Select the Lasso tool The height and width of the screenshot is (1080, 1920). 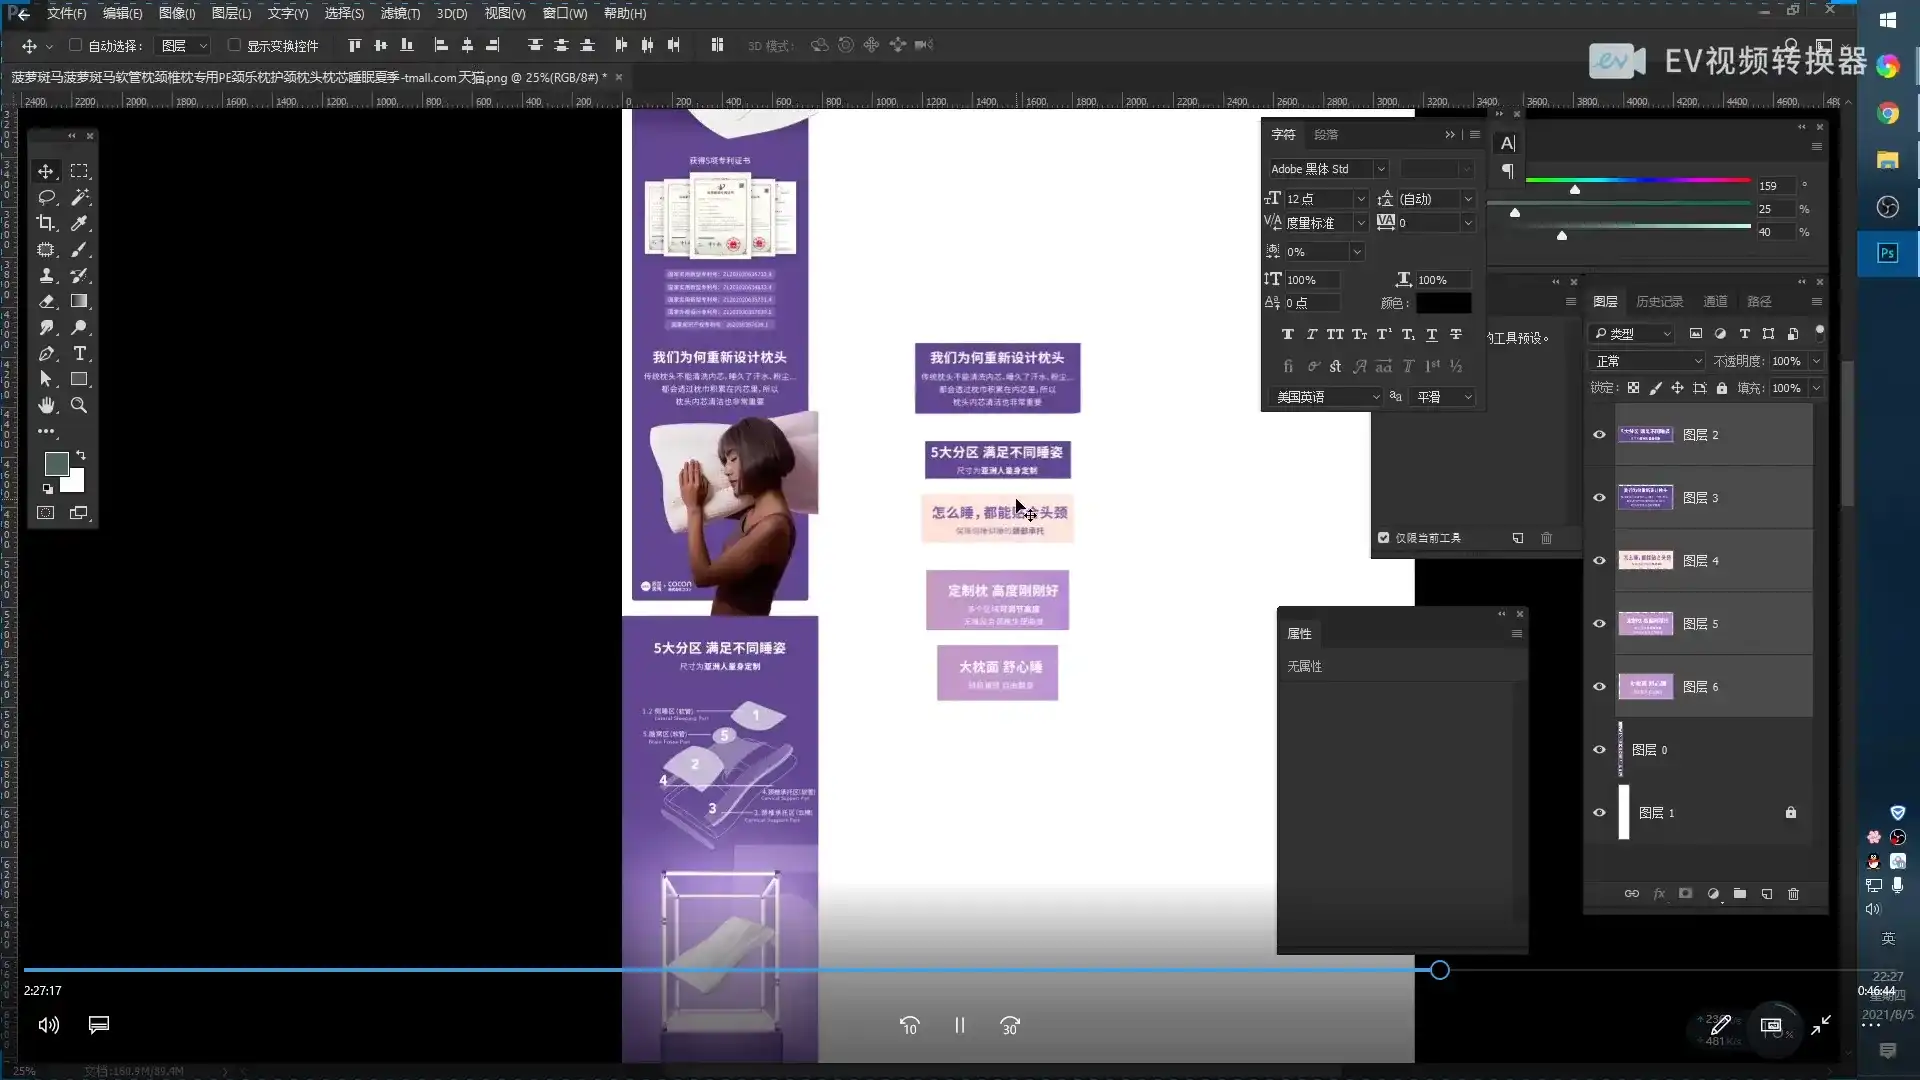point(46,197)
